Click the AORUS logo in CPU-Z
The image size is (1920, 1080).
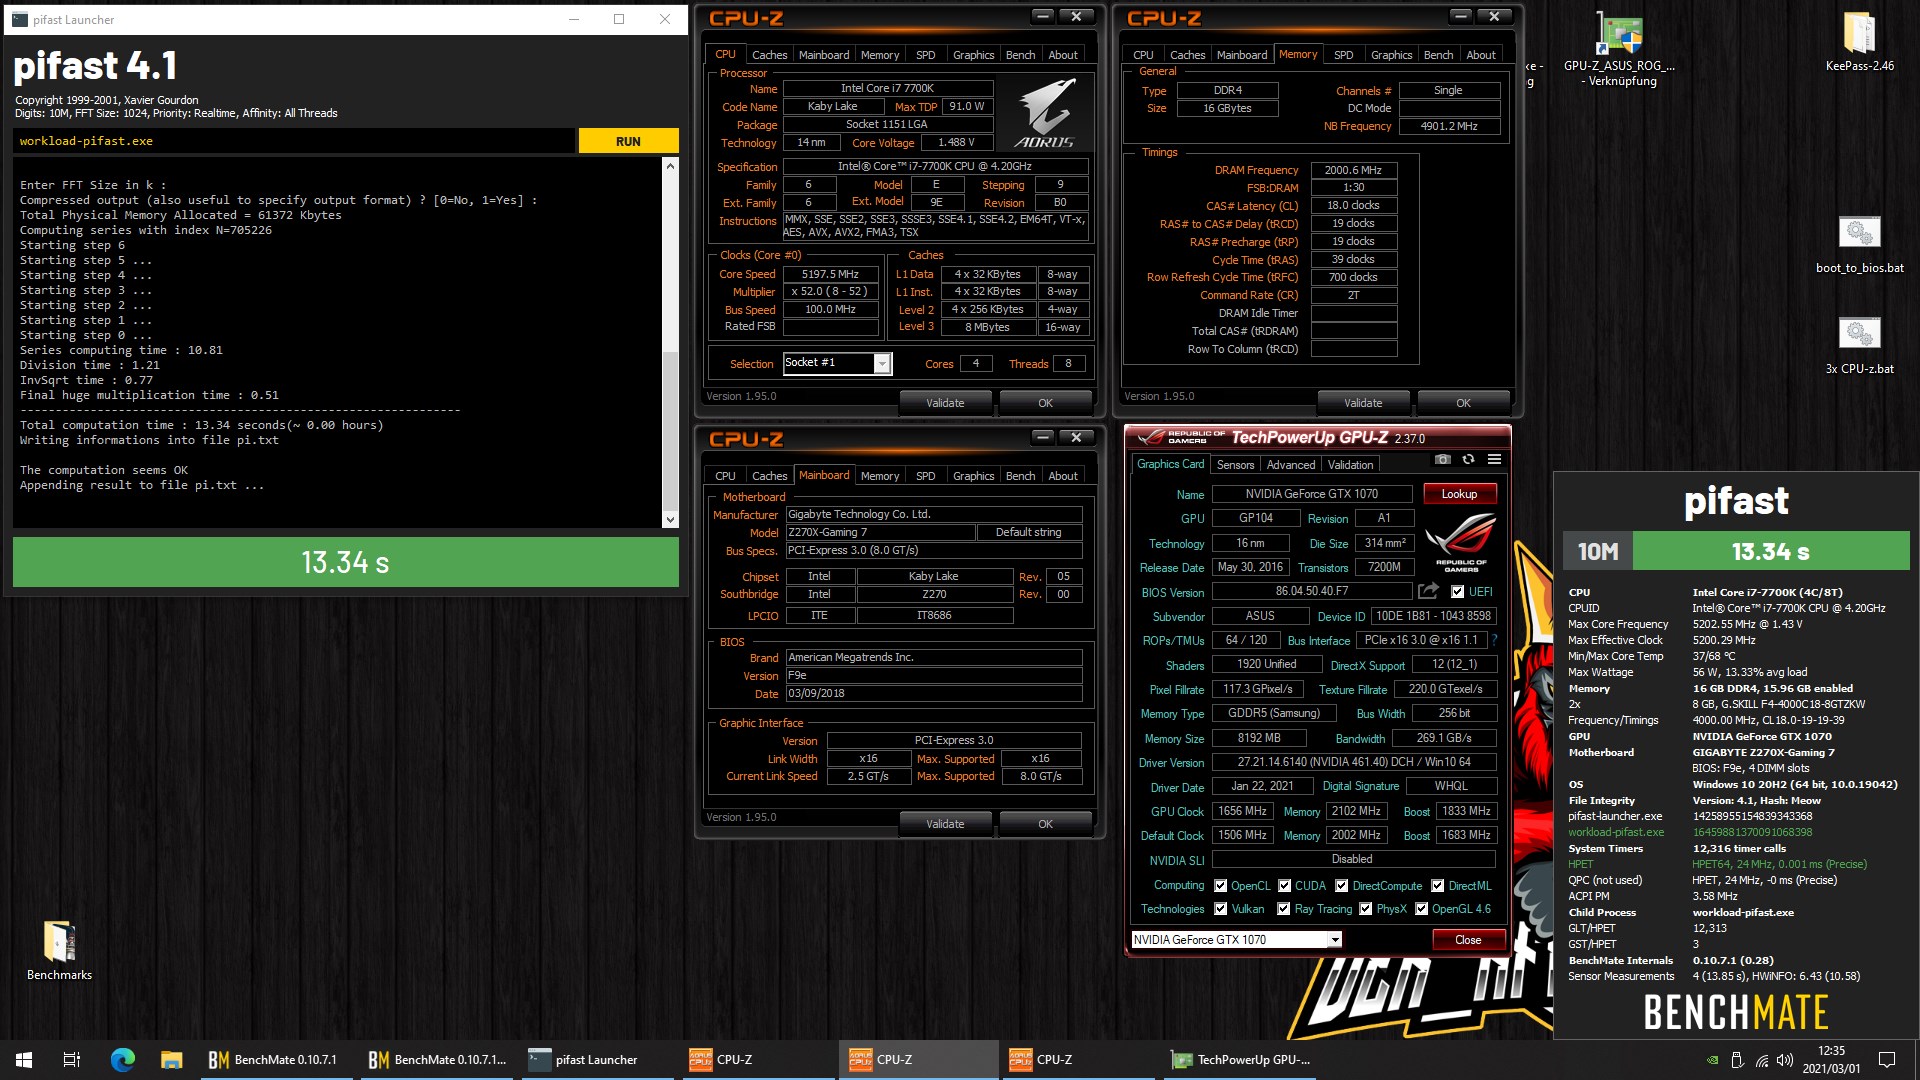click(x=1044, y=113)
